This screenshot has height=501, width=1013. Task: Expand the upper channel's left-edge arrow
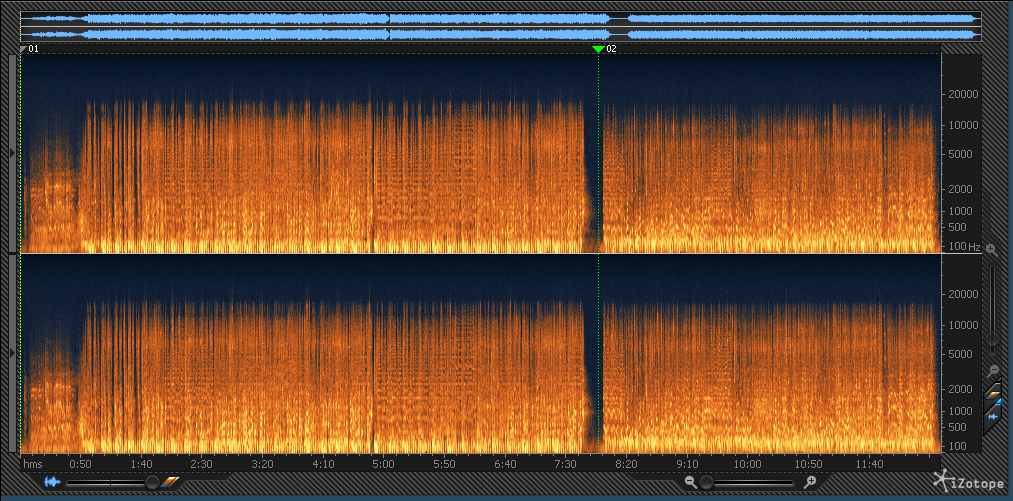tap(12, 152)
